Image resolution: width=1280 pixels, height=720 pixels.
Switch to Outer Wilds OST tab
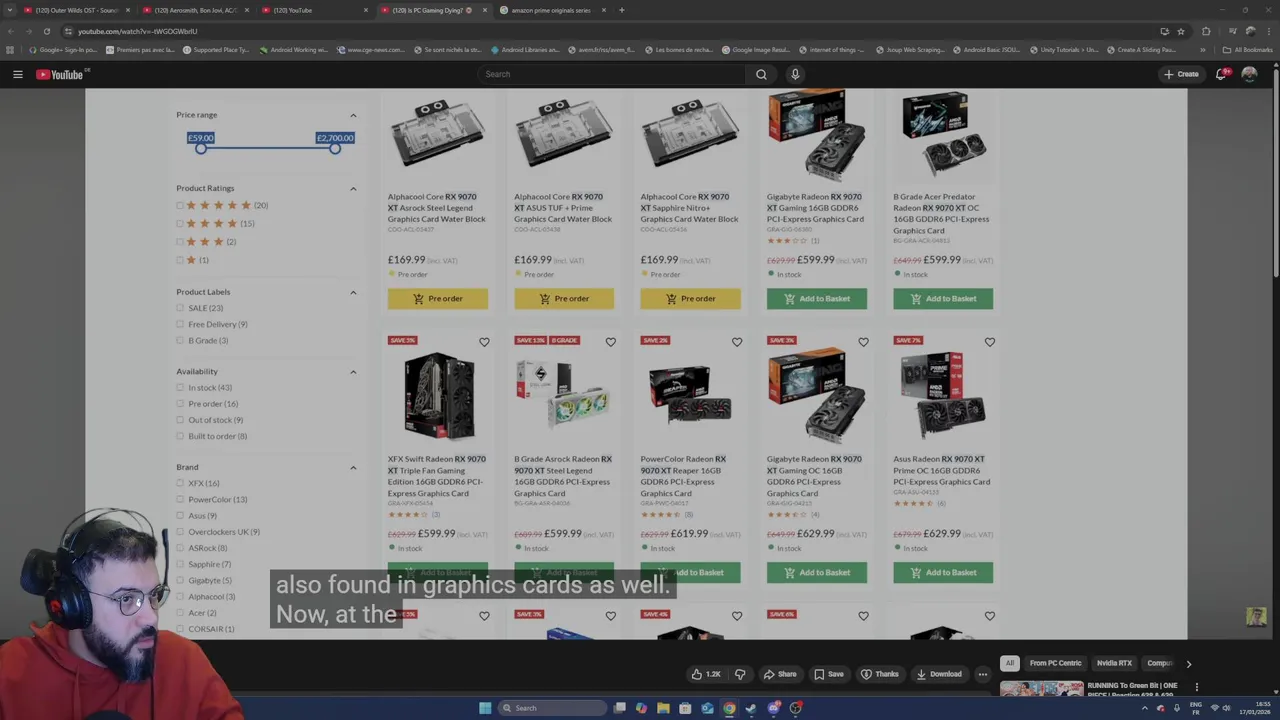coord(78,10)
